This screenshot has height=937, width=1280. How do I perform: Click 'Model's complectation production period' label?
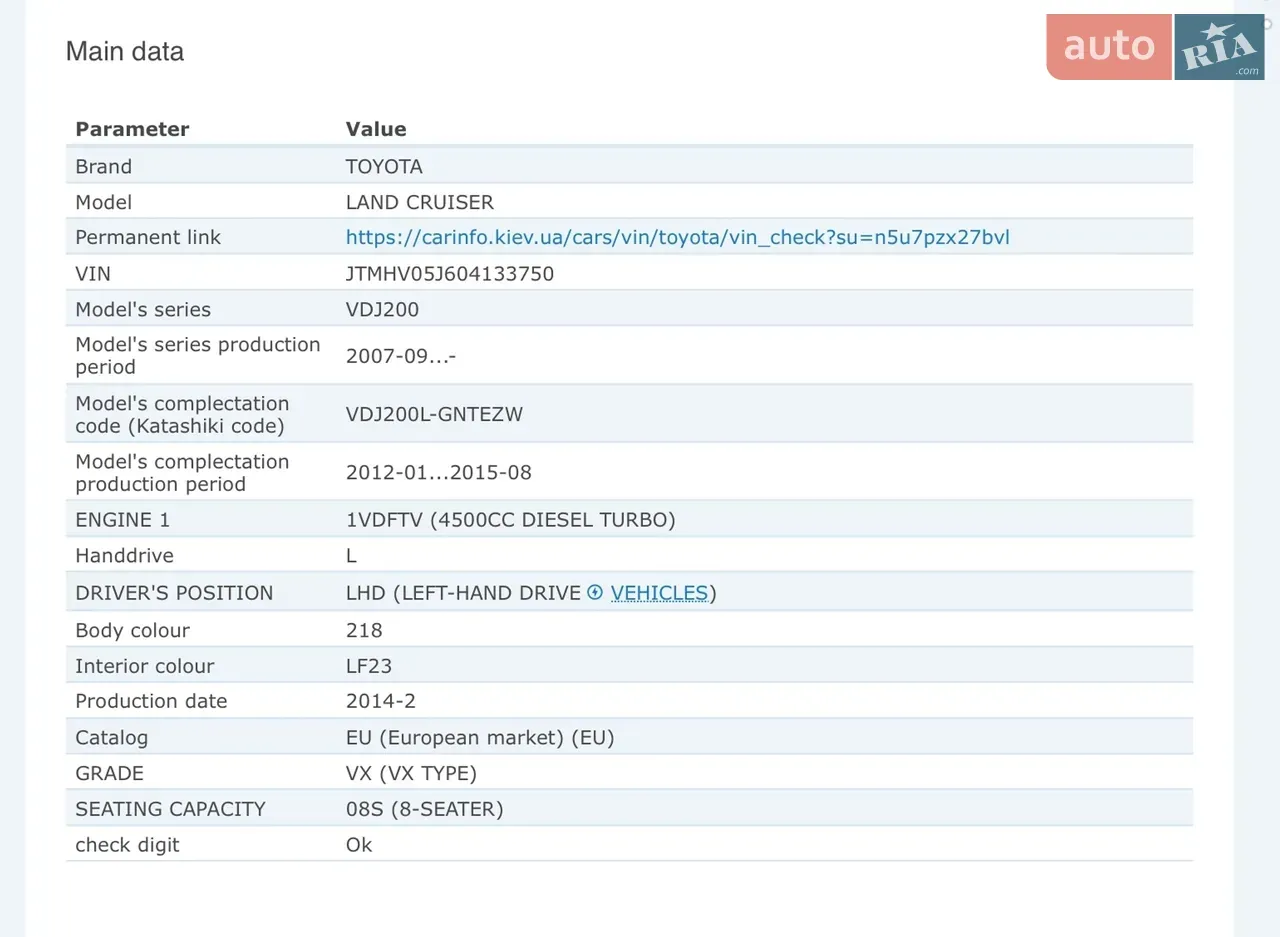(182, 472)
